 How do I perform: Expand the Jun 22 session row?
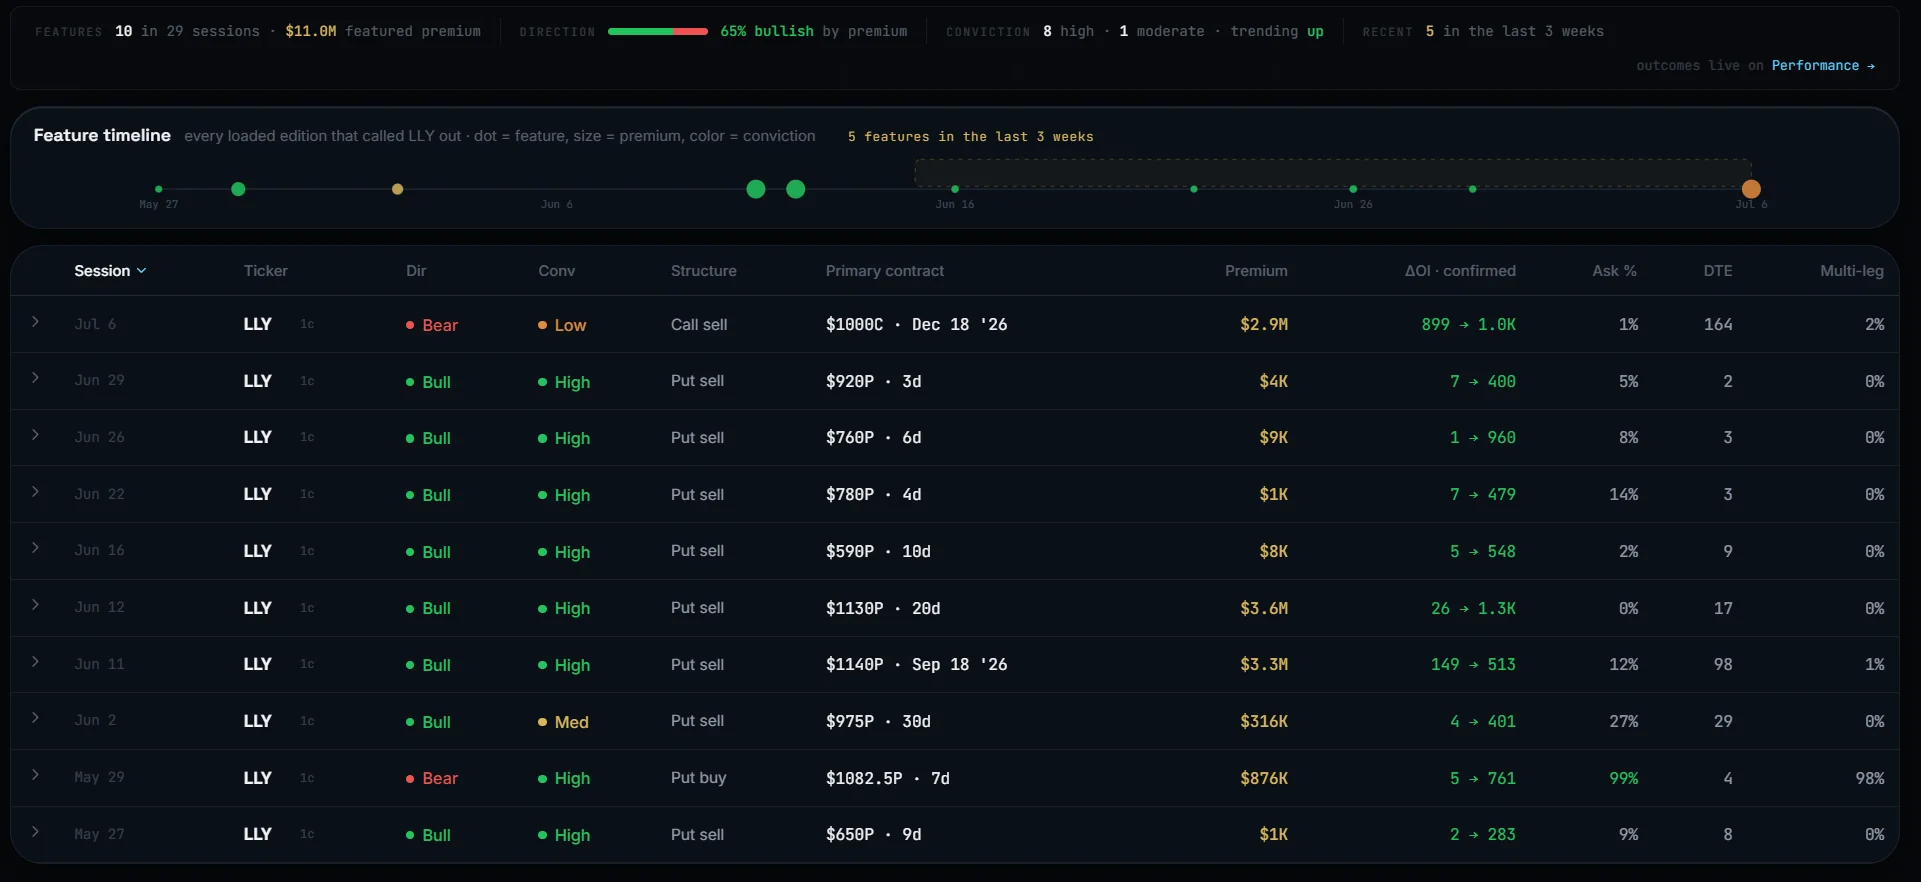click(35, 492)
